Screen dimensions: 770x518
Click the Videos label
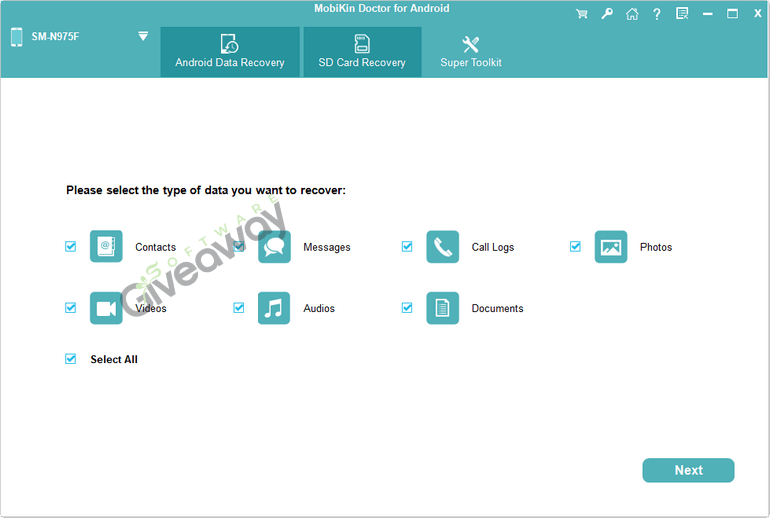click(x=151, y=308)
